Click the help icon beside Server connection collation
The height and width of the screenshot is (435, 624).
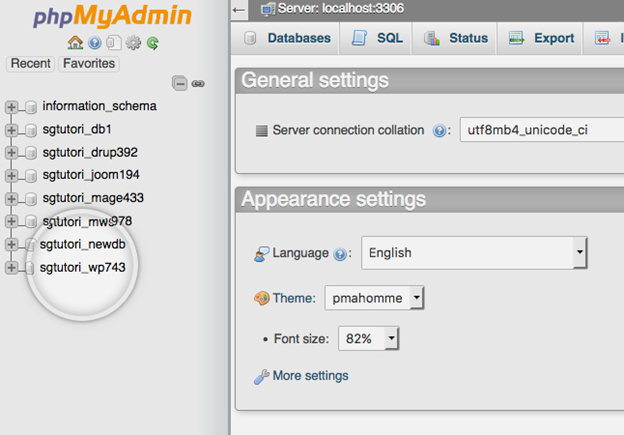click(x=439, y=131)
